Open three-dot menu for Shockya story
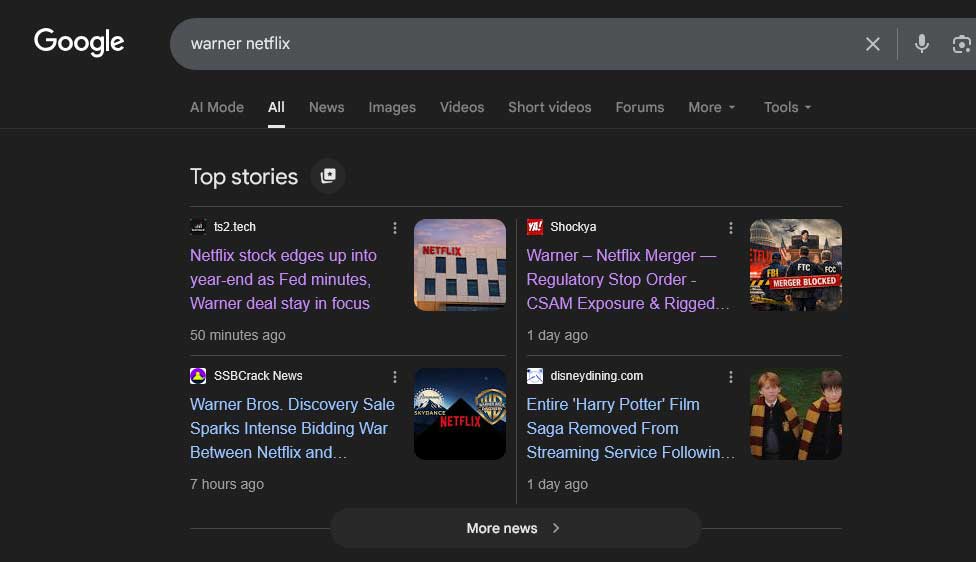This screenshot has height=562, width=976. (731, 228)
